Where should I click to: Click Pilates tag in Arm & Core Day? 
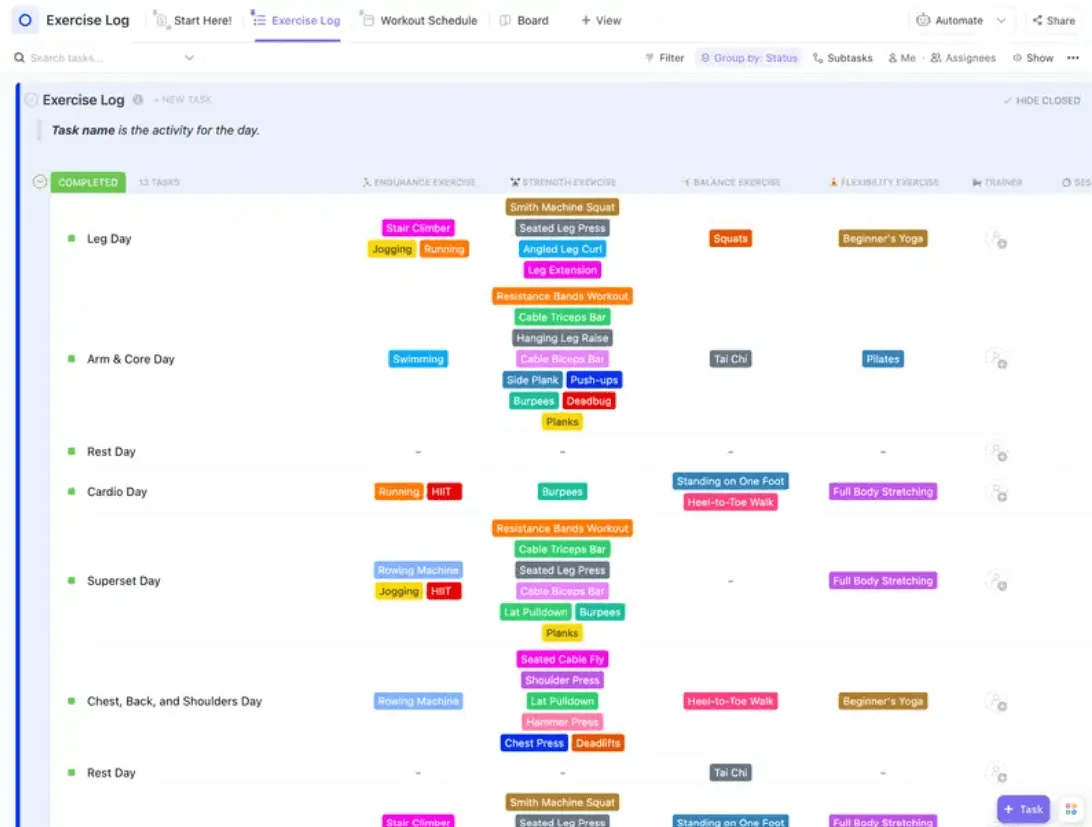tap(882, 359)
